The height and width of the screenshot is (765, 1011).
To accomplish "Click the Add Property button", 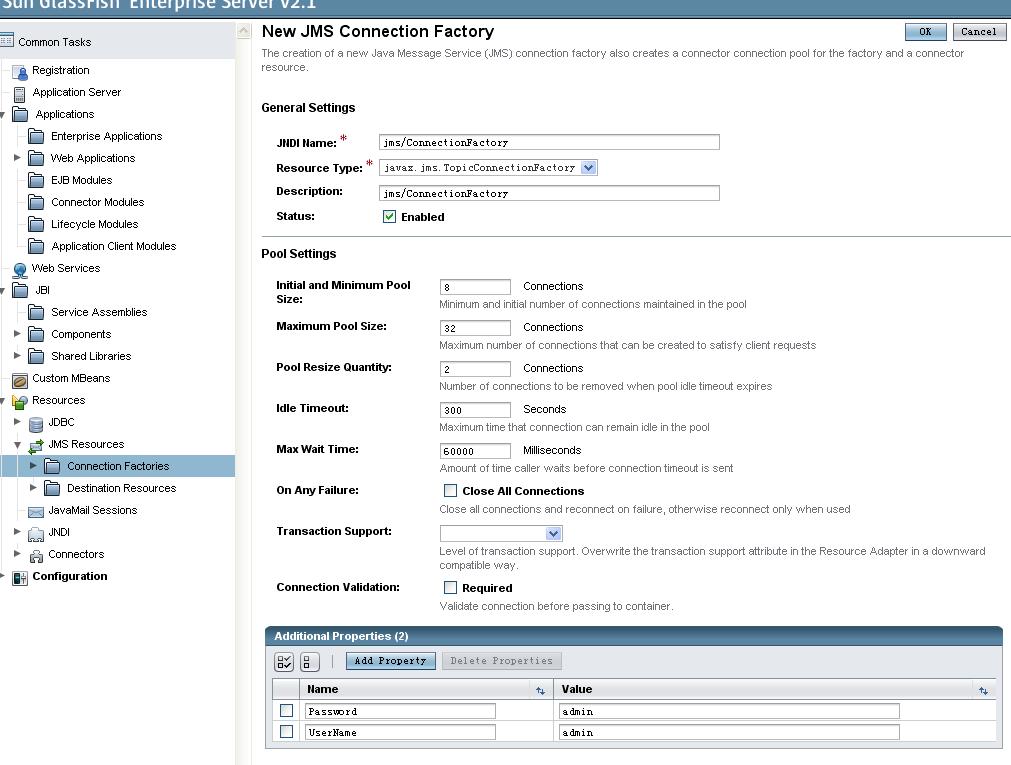I will (391, 661).
